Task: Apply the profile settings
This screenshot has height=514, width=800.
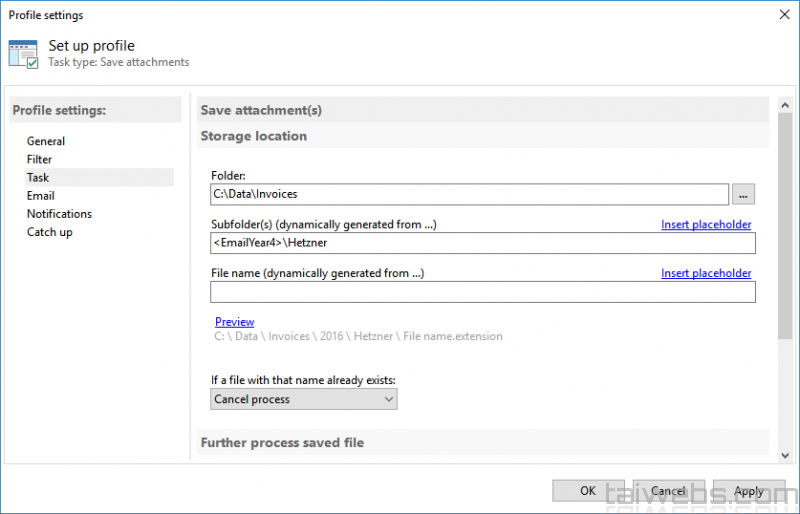Action: point(748,491)
